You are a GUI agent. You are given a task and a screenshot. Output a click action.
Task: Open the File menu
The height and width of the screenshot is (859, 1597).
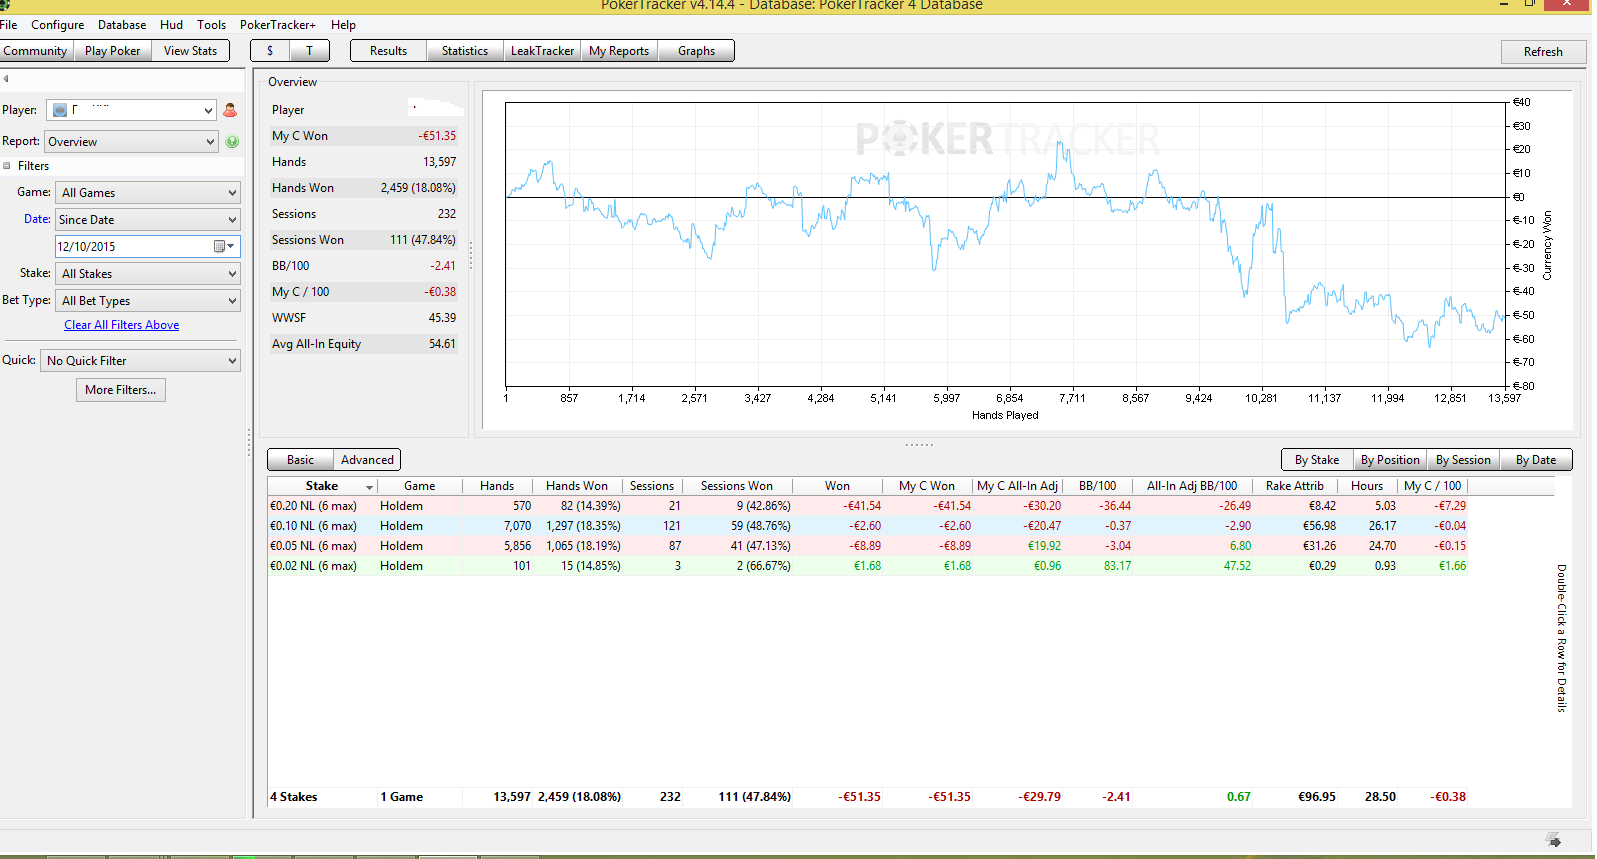click(9, 25)
